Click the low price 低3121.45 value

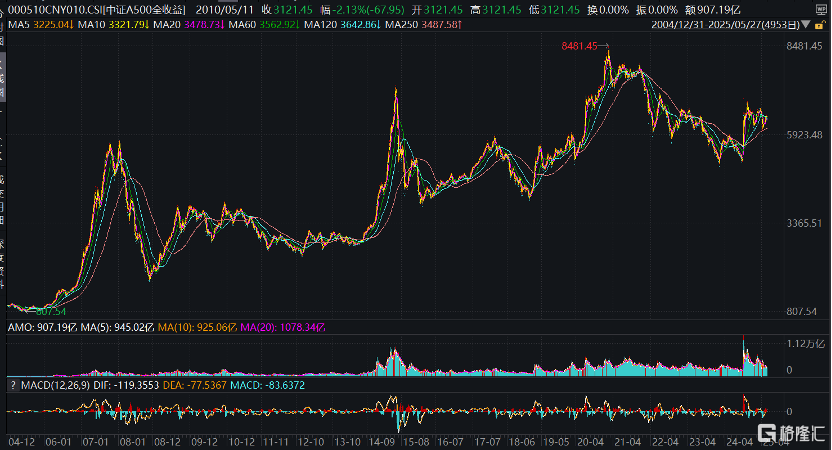[554, 10]
